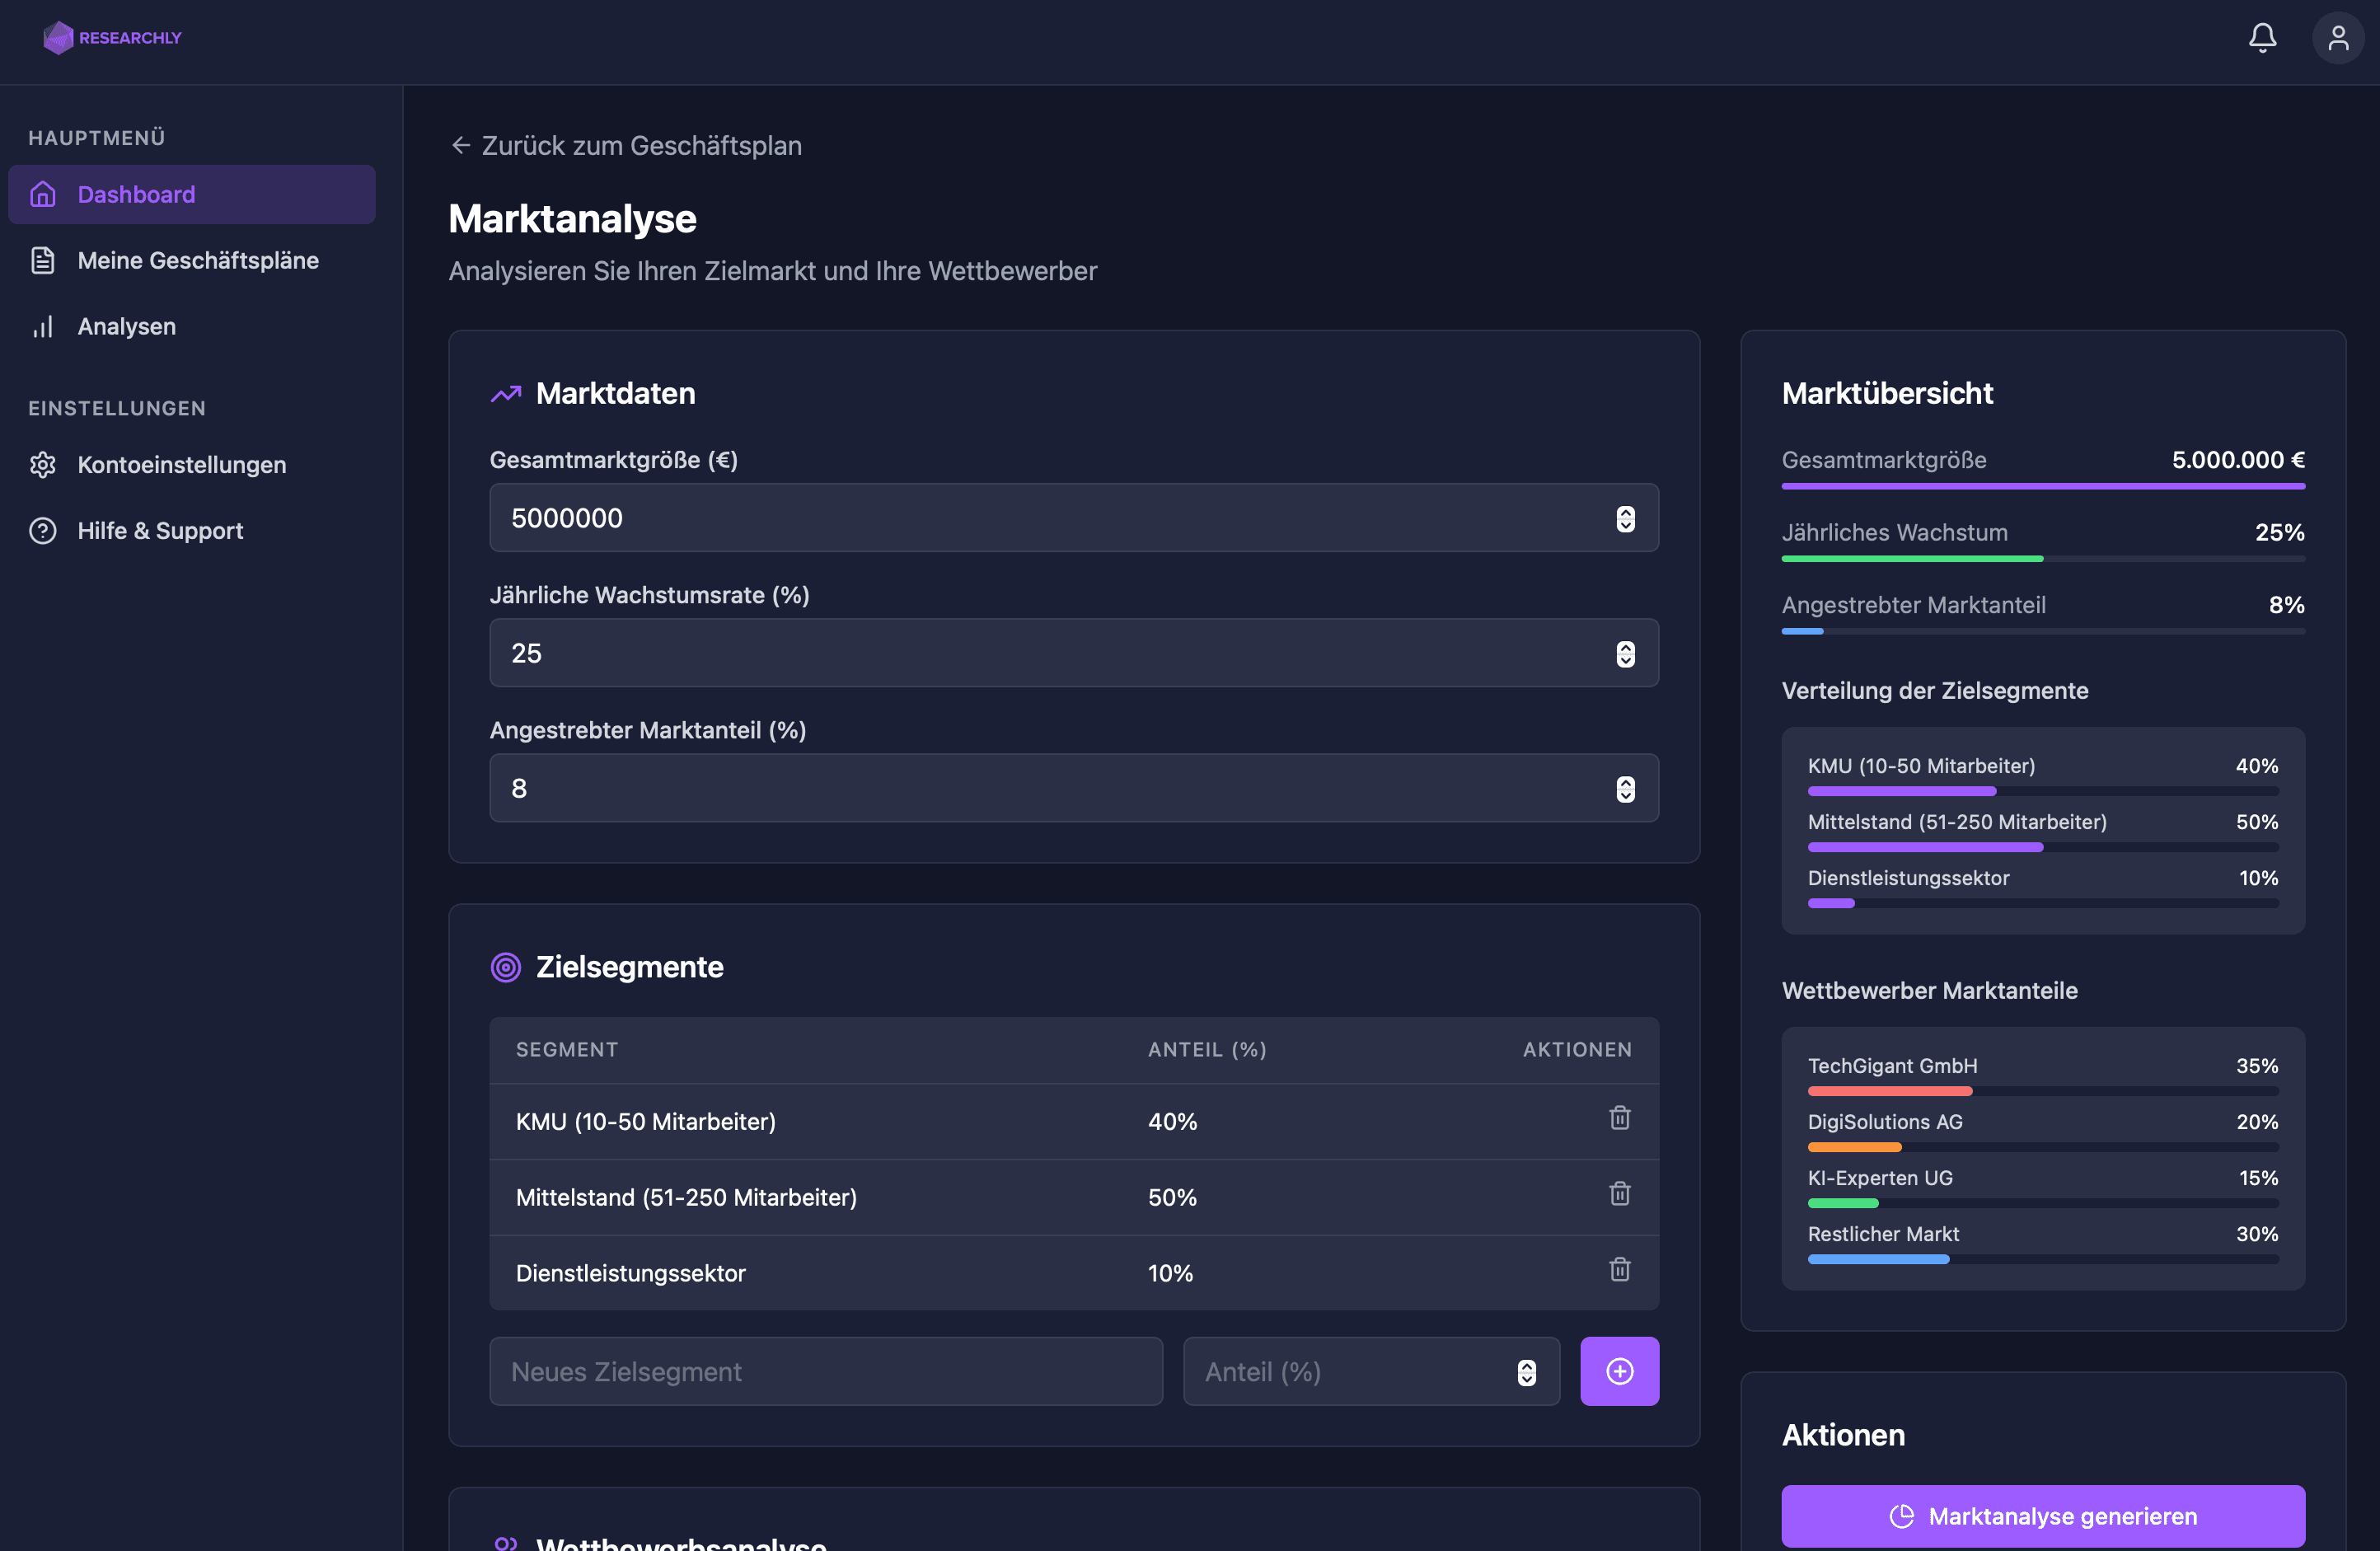
Task: Click the ANTEIL (%) column header
Action: pos(1207,1049)
